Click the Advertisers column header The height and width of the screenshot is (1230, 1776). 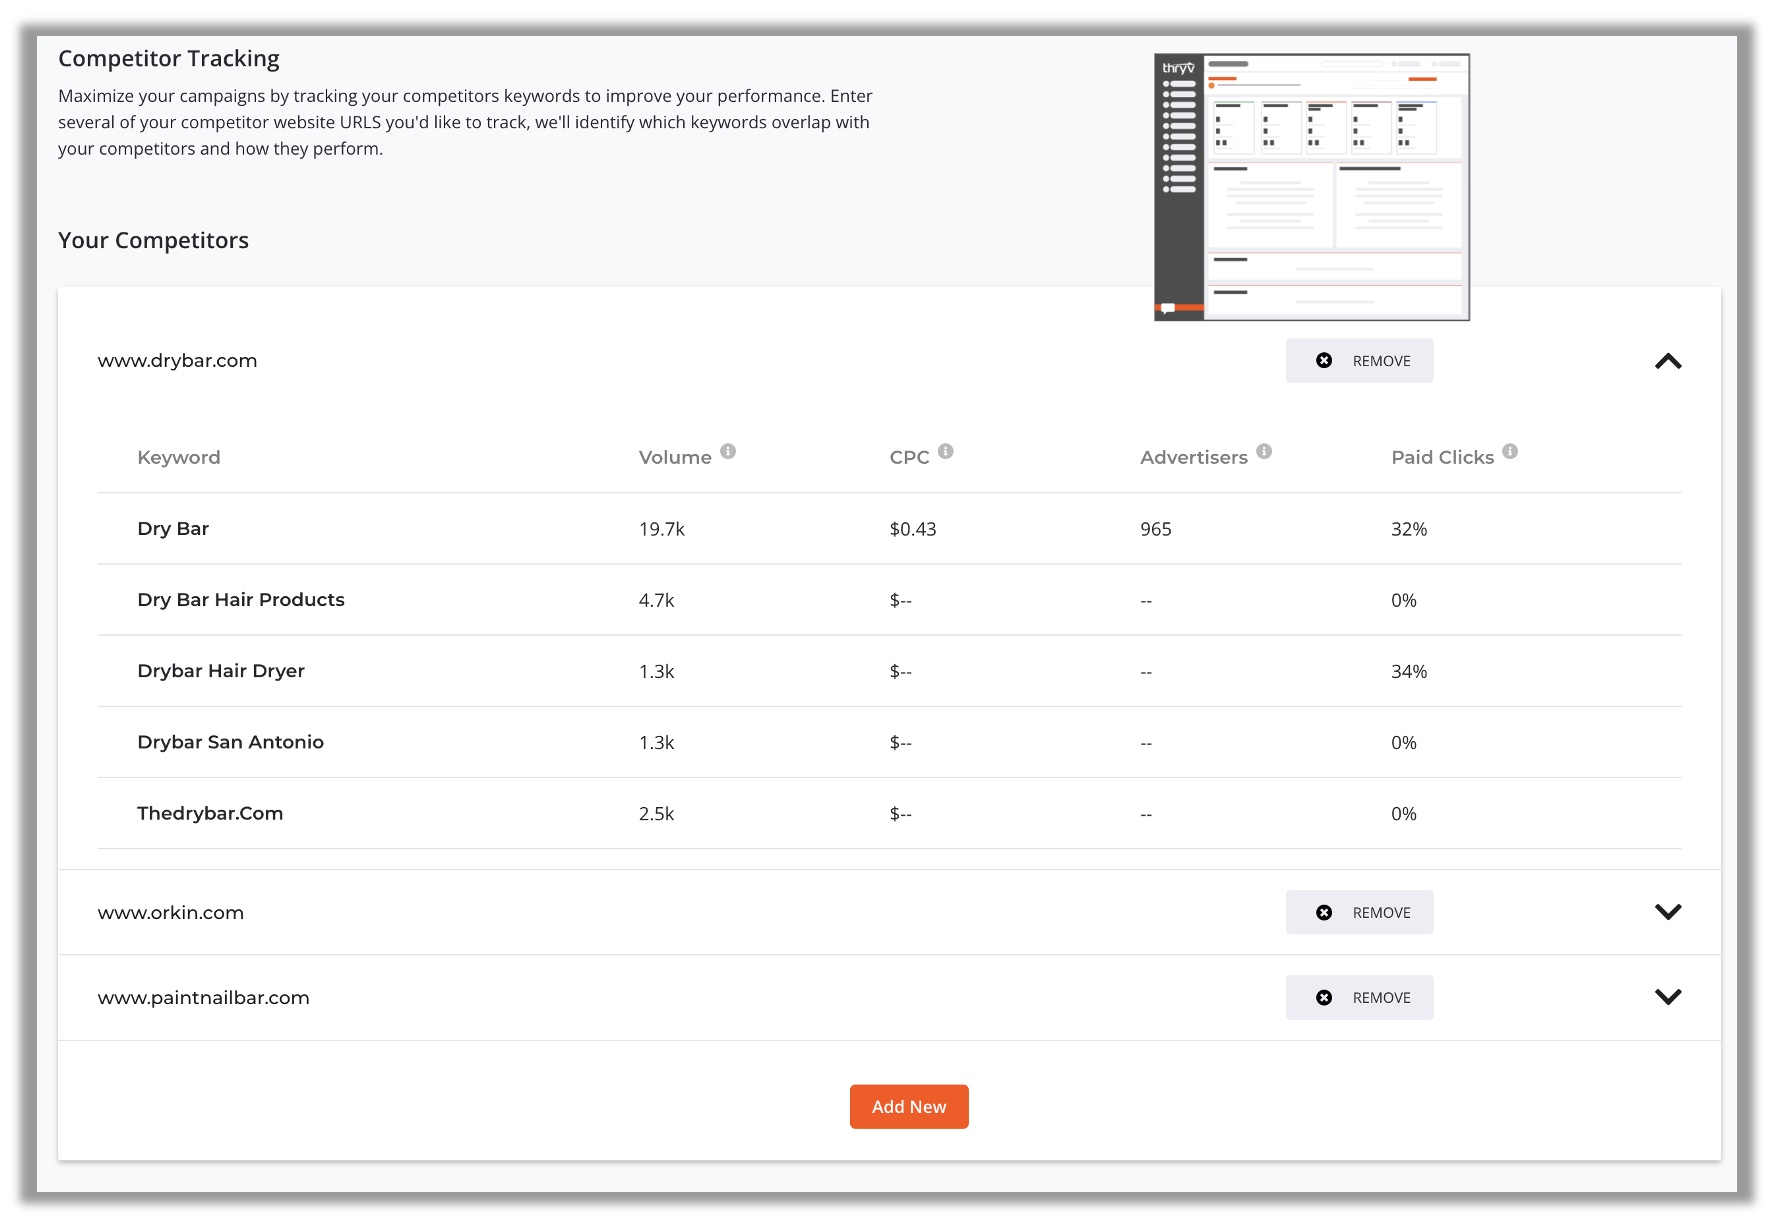click(x=1194, y=457)
